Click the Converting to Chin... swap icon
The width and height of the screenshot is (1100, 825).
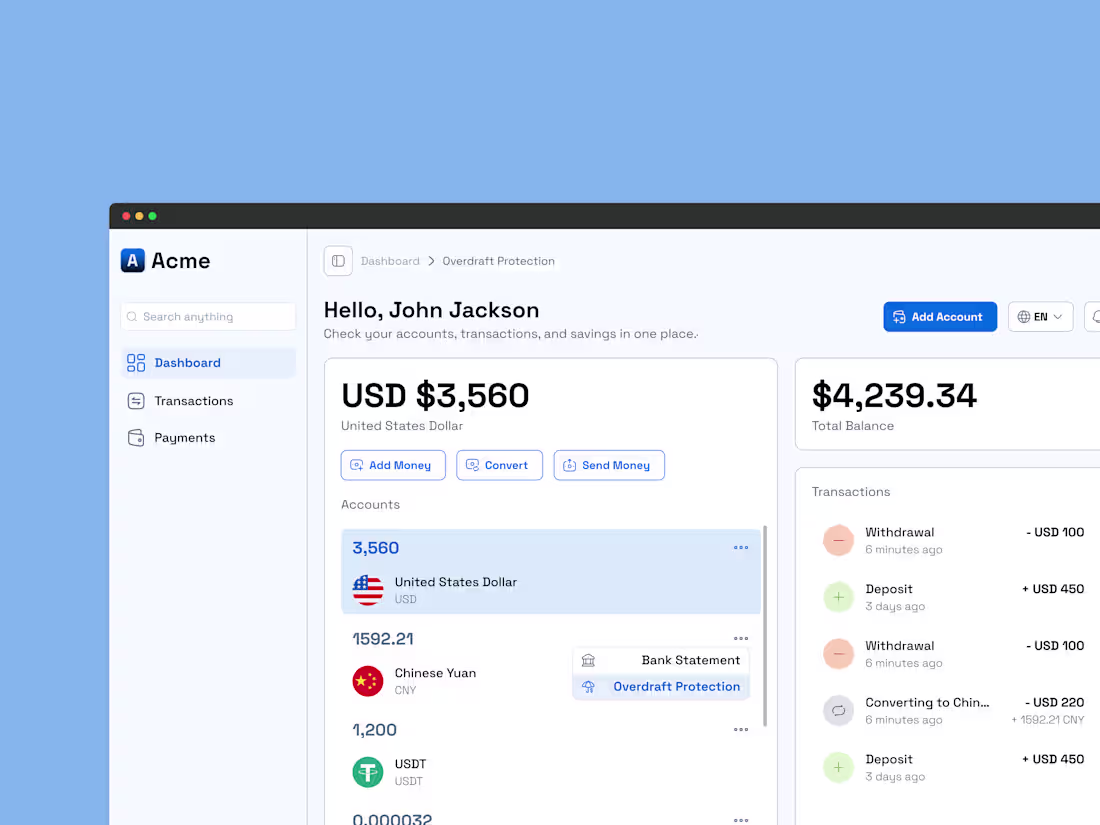click(838, 711)
